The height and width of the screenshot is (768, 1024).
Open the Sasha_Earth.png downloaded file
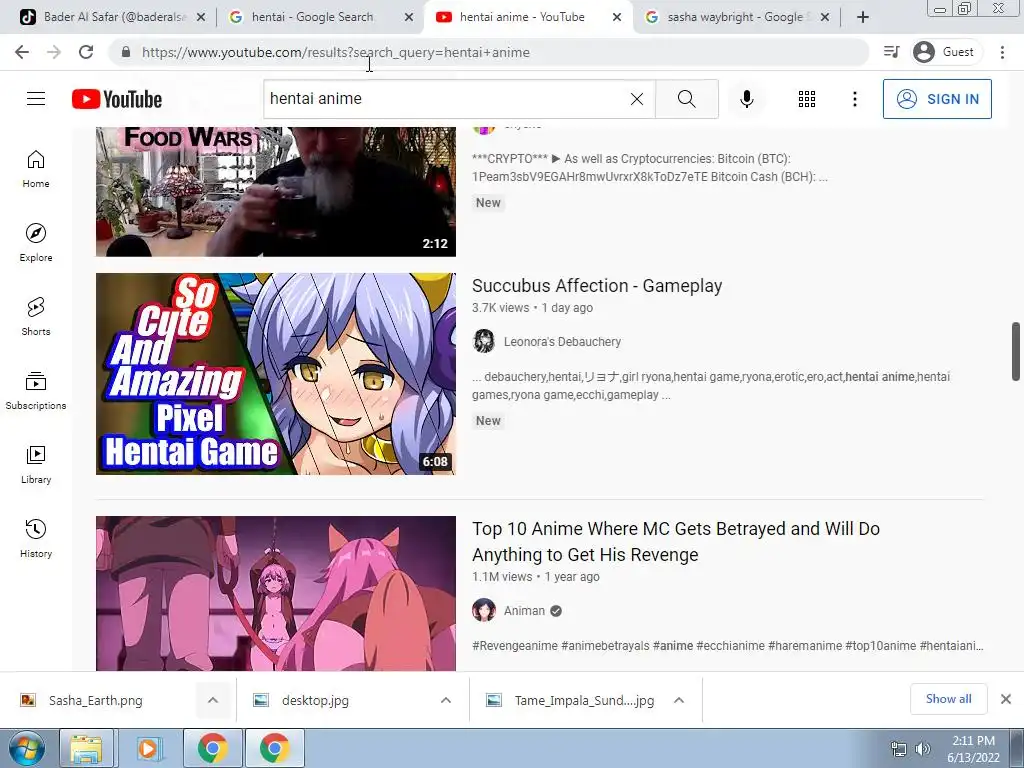95,700
